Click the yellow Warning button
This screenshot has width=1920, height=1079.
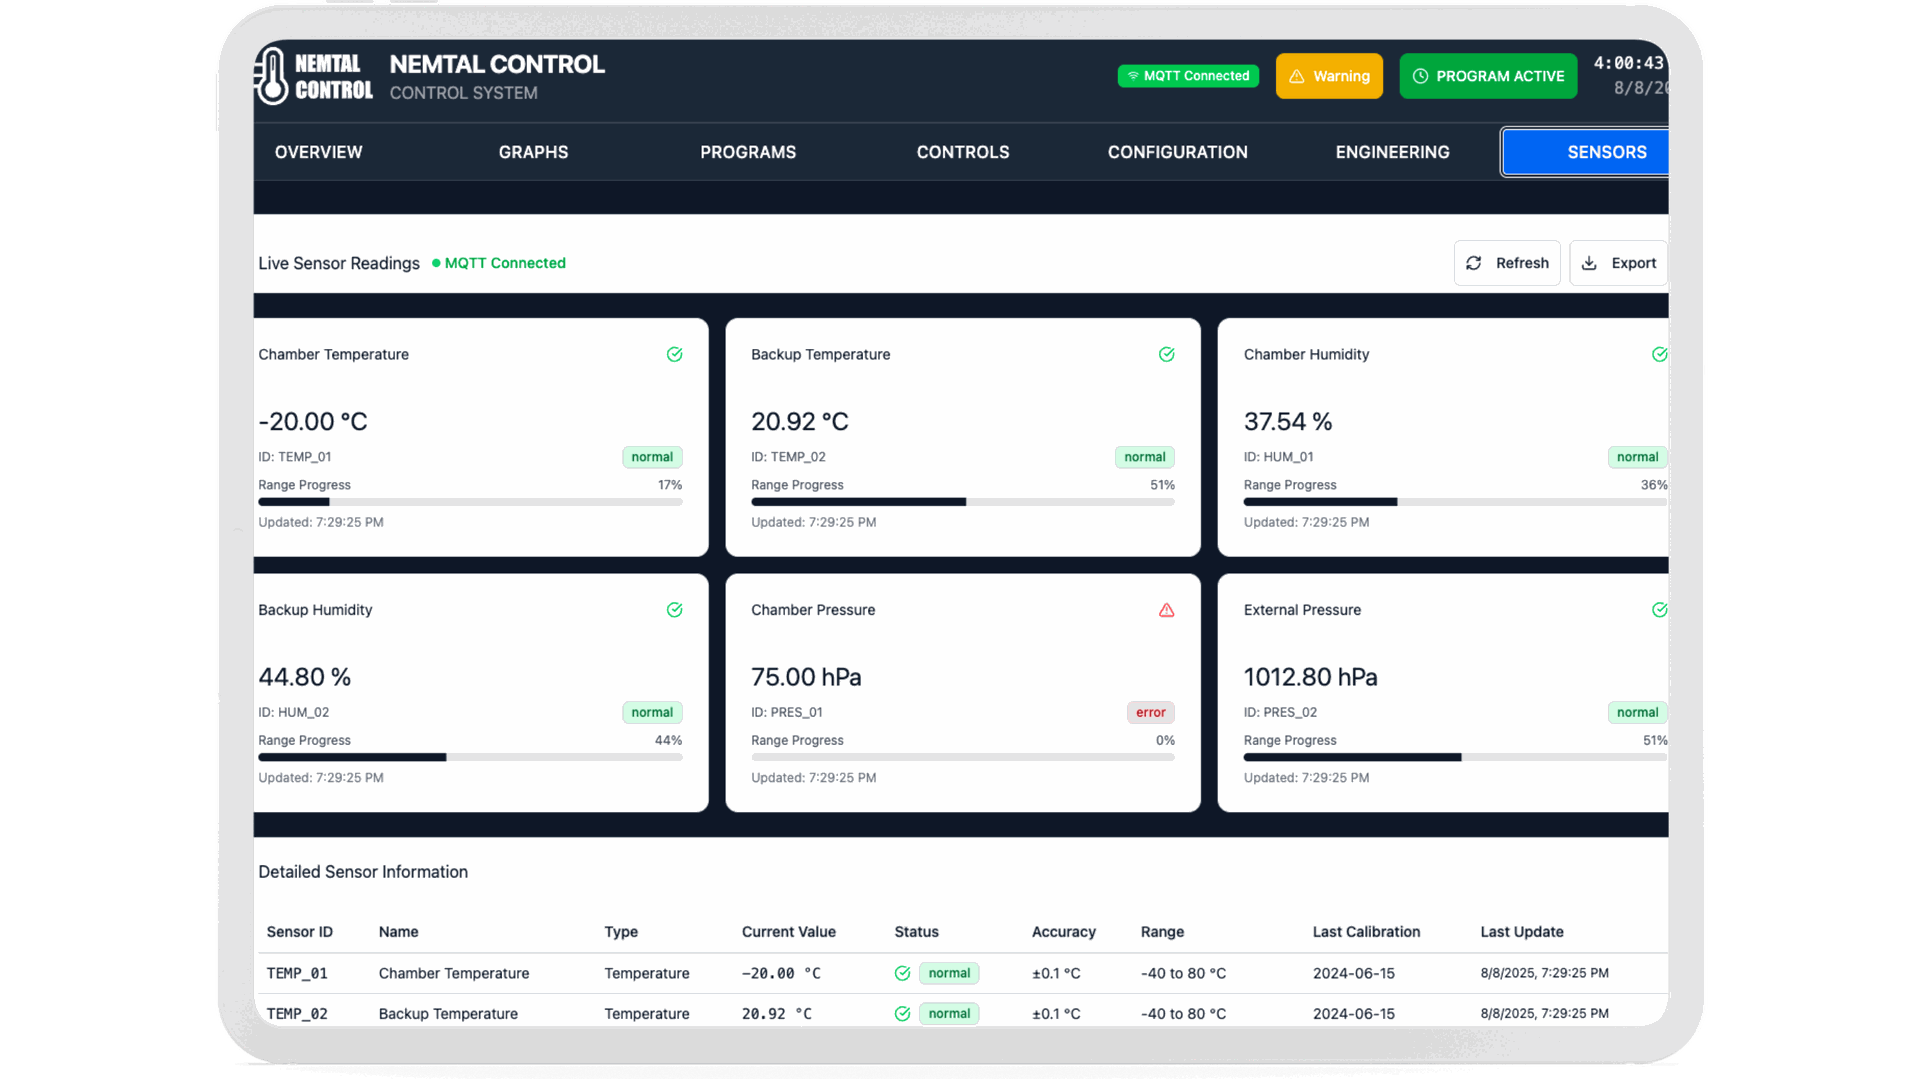(x=1329, y=76)
